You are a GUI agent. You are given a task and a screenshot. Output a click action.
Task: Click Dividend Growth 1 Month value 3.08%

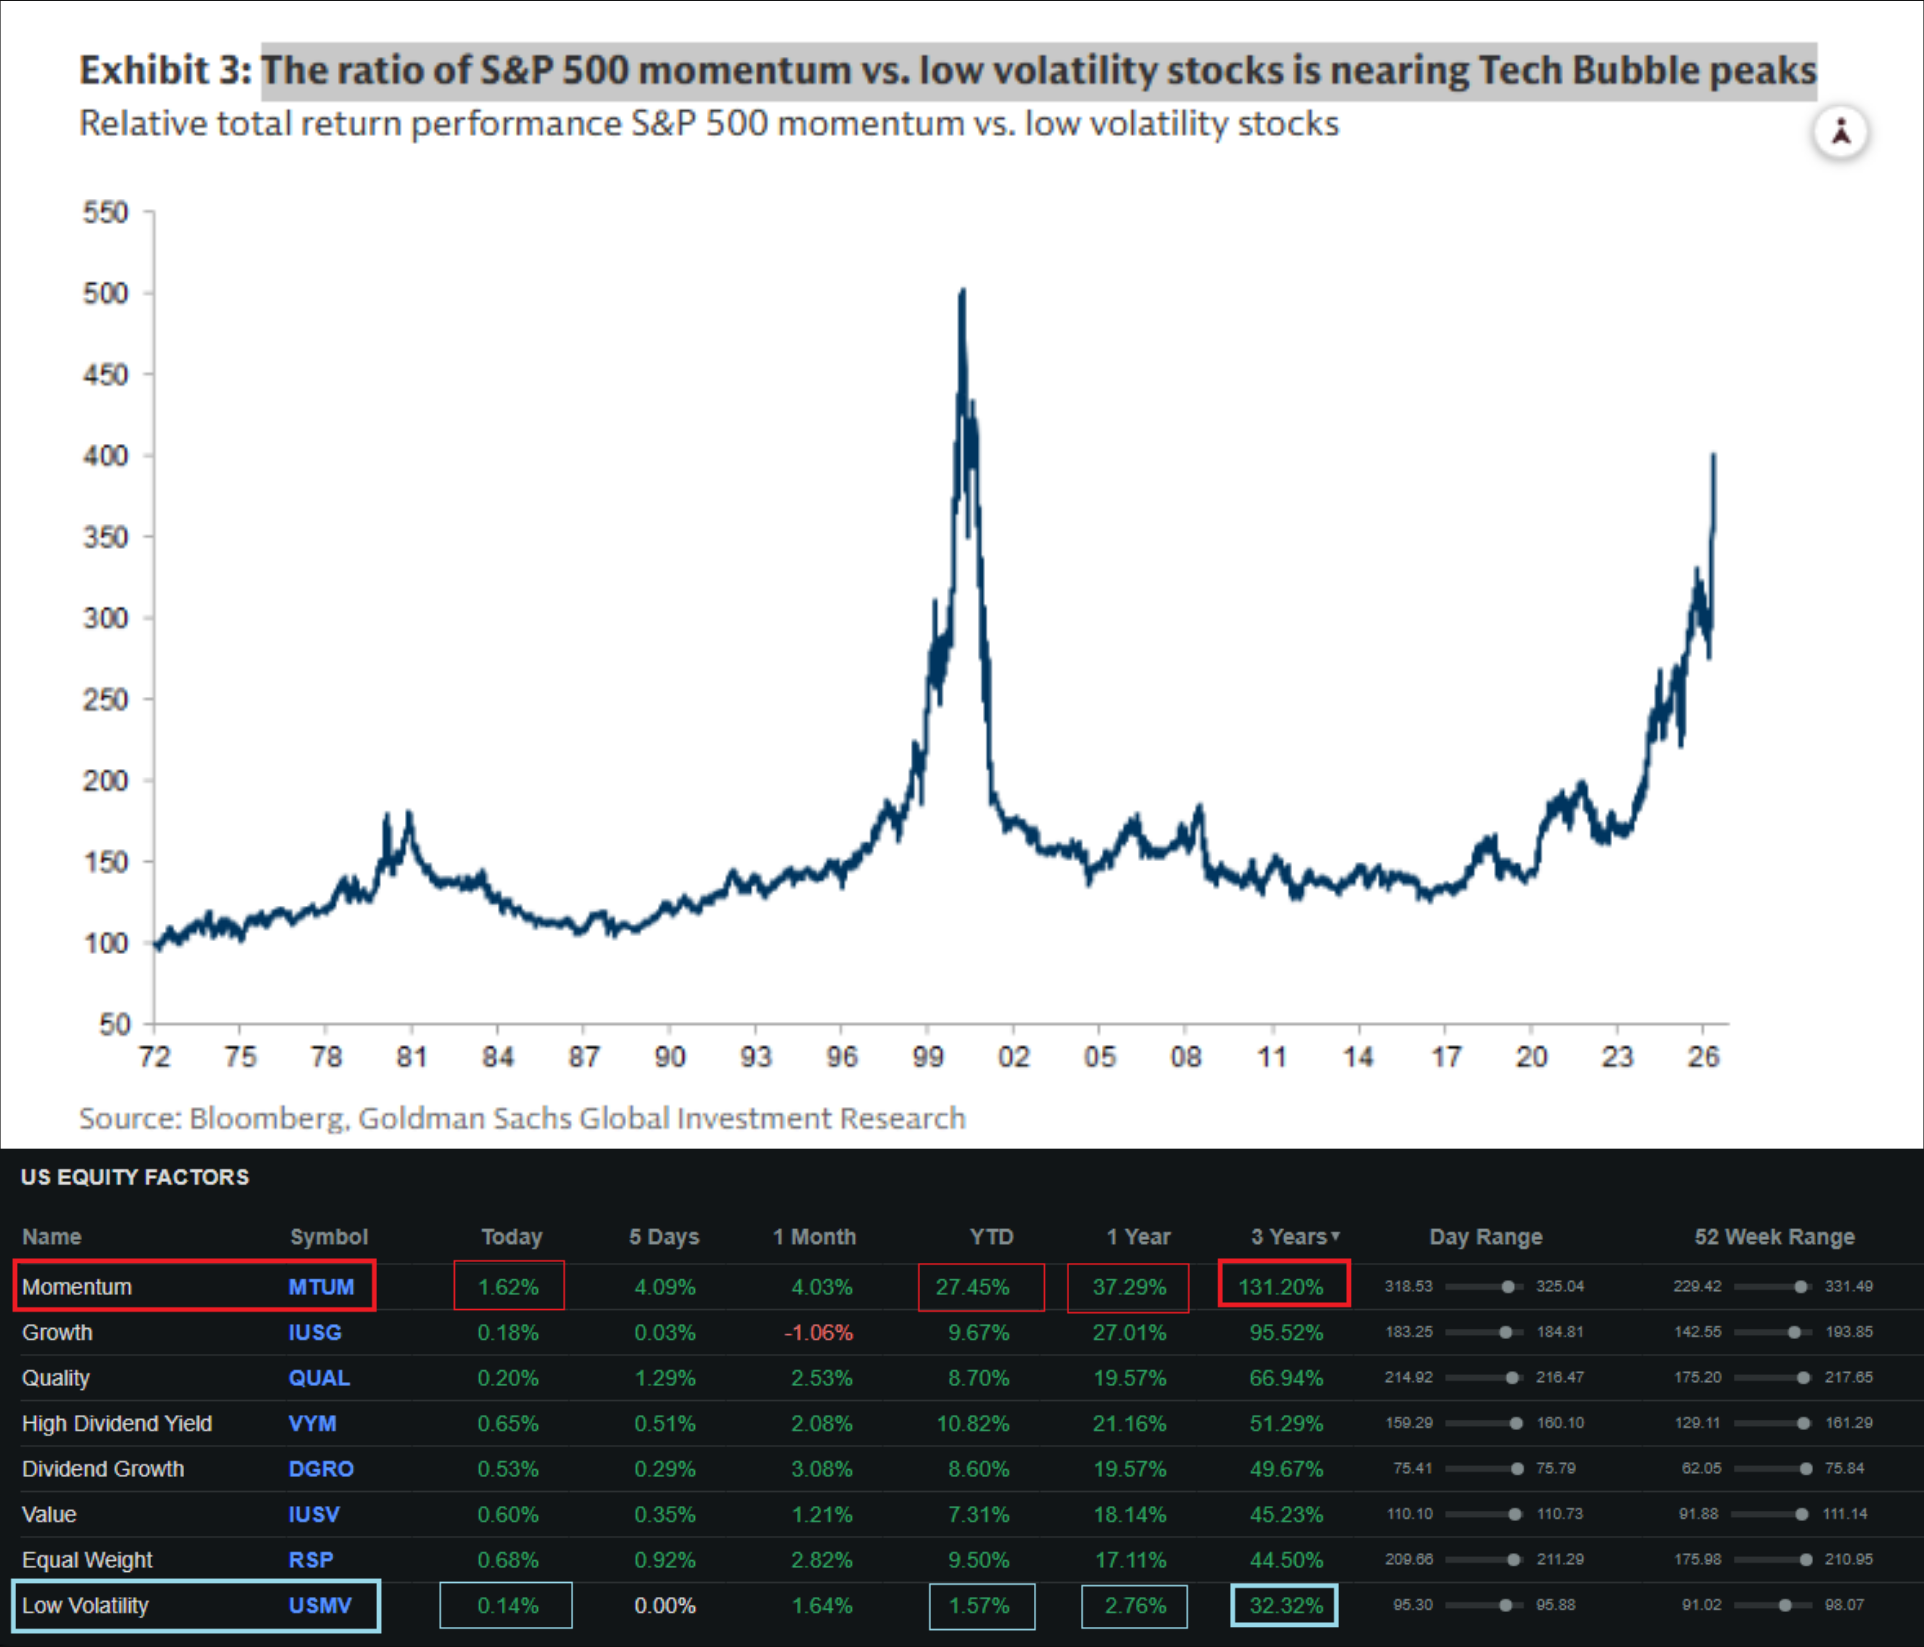pyautogui.click(x=822, y=1469)
